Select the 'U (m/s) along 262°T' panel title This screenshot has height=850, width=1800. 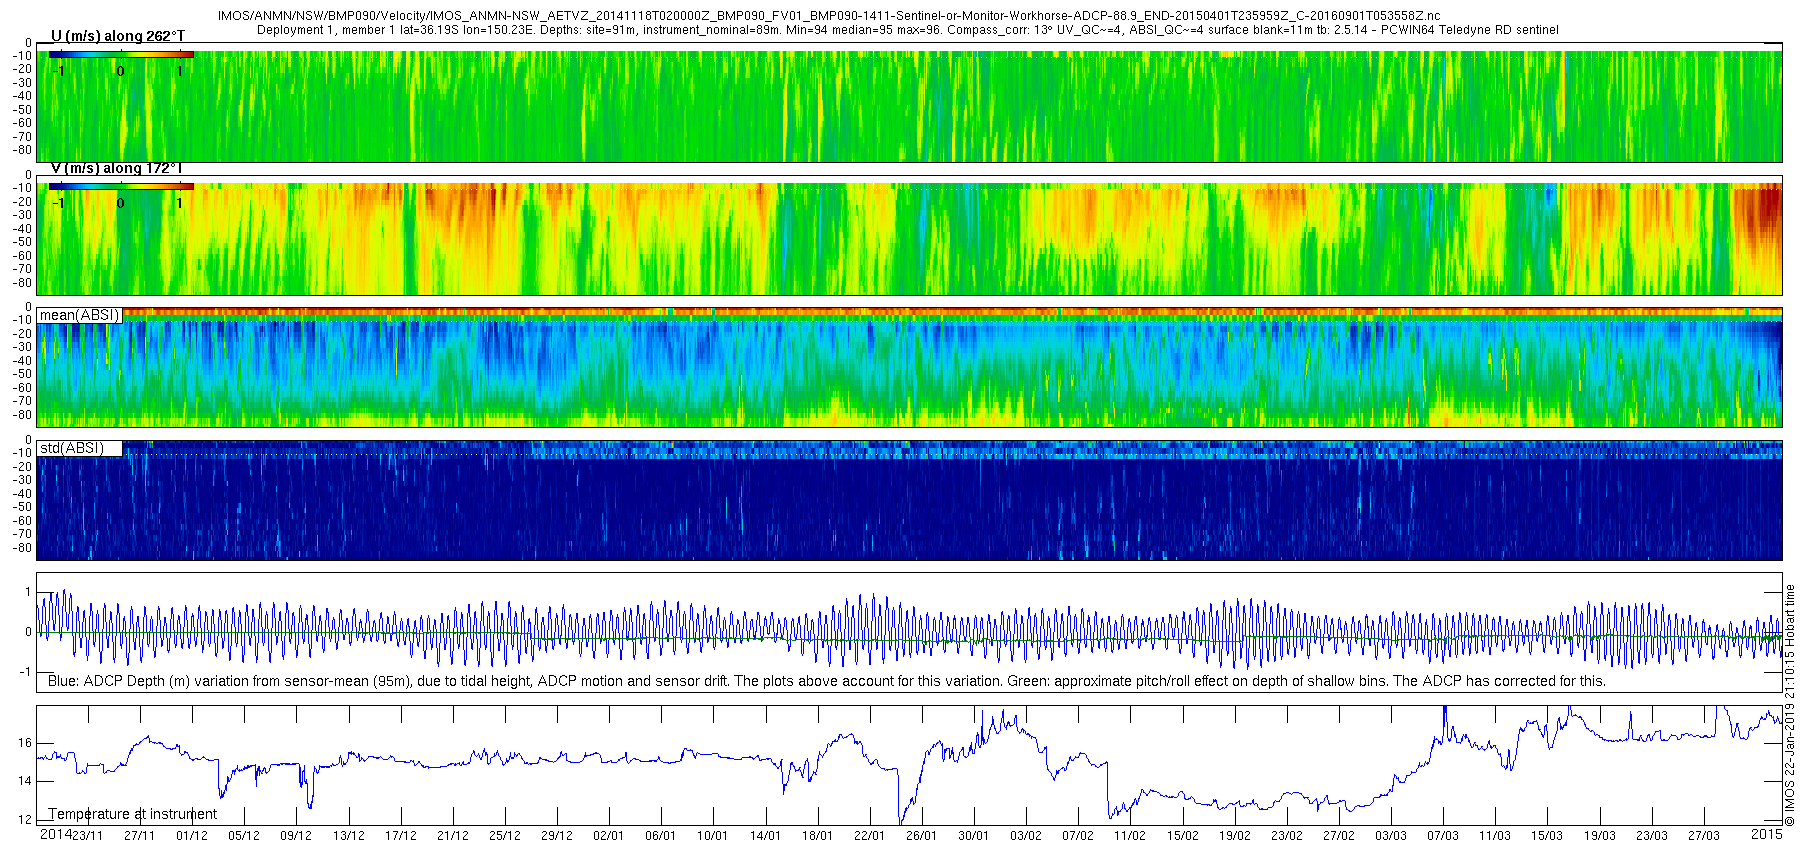tap(118, 36)
